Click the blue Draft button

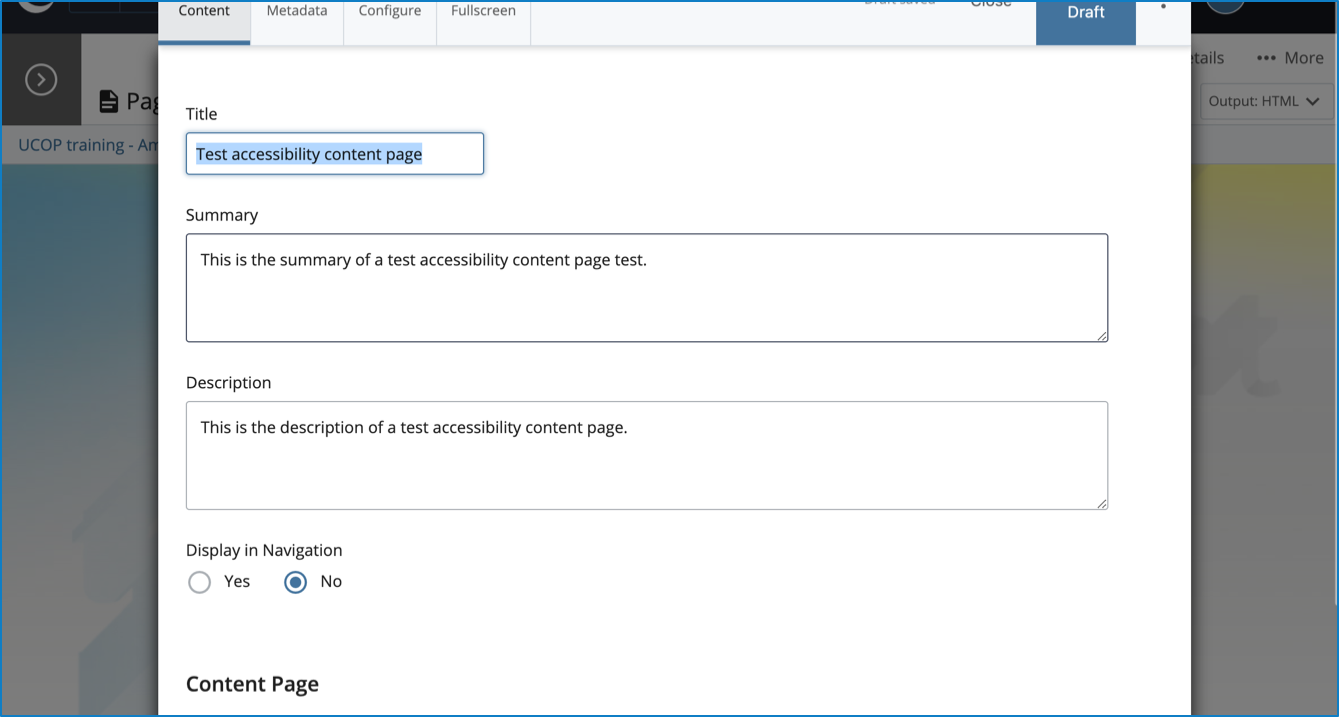(1085, 14)
